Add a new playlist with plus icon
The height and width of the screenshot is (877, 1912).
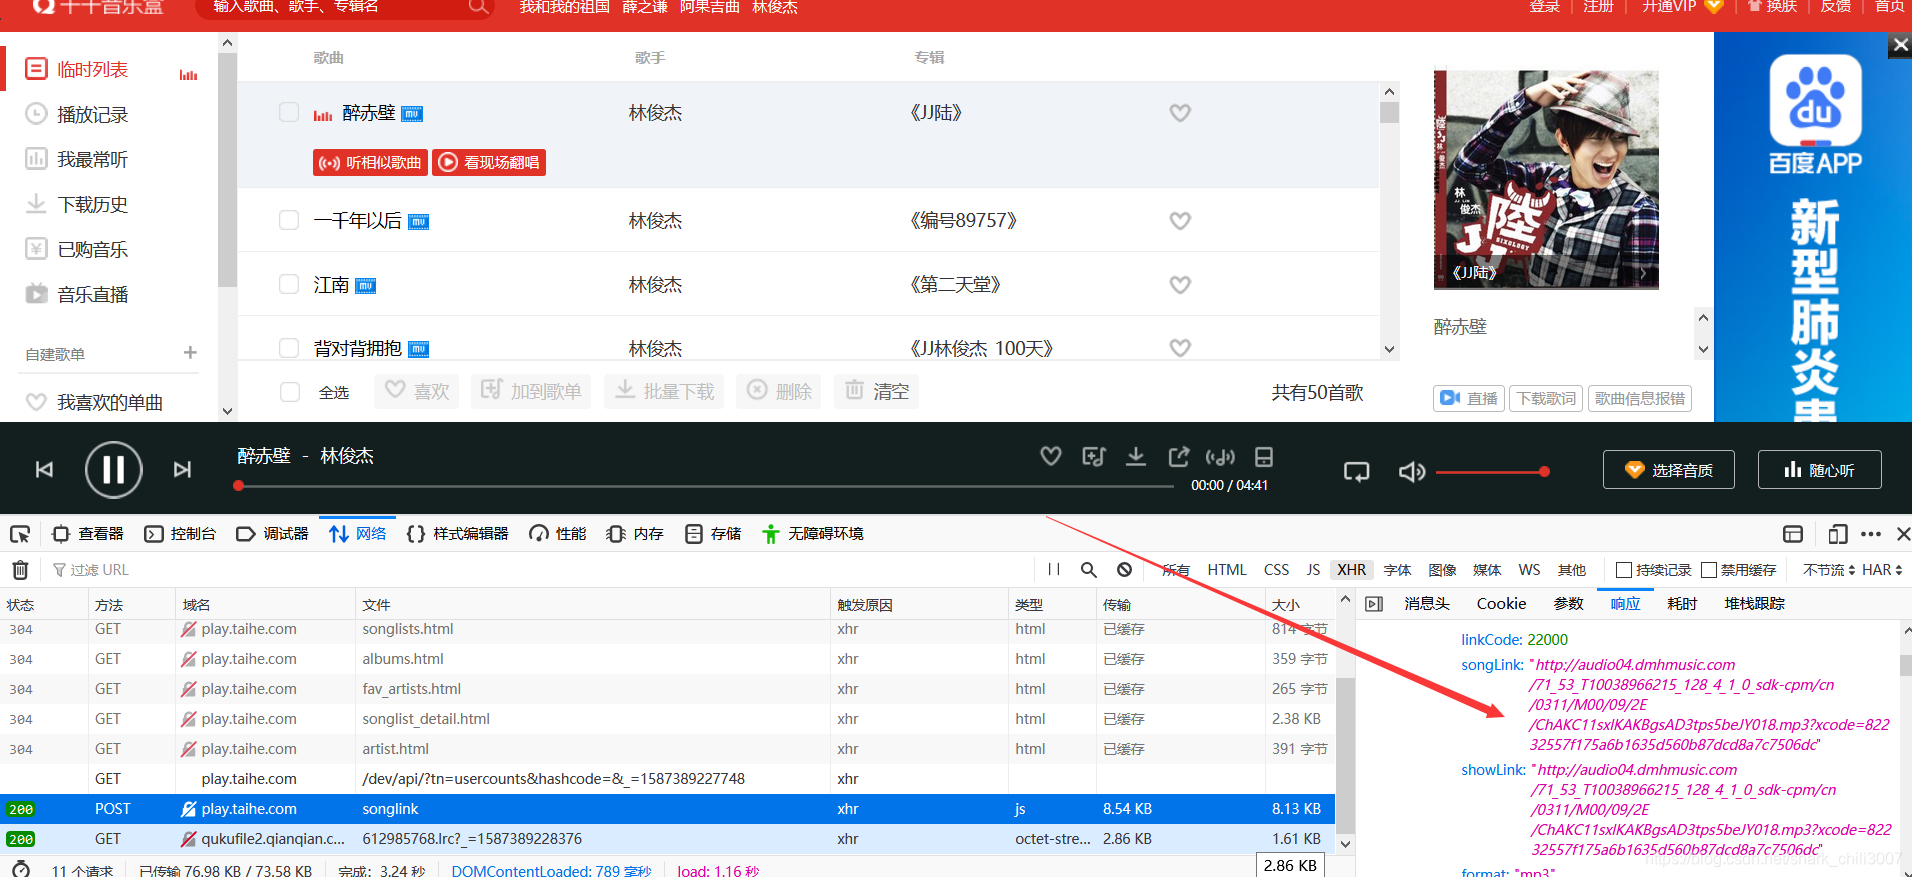(190, 353)
